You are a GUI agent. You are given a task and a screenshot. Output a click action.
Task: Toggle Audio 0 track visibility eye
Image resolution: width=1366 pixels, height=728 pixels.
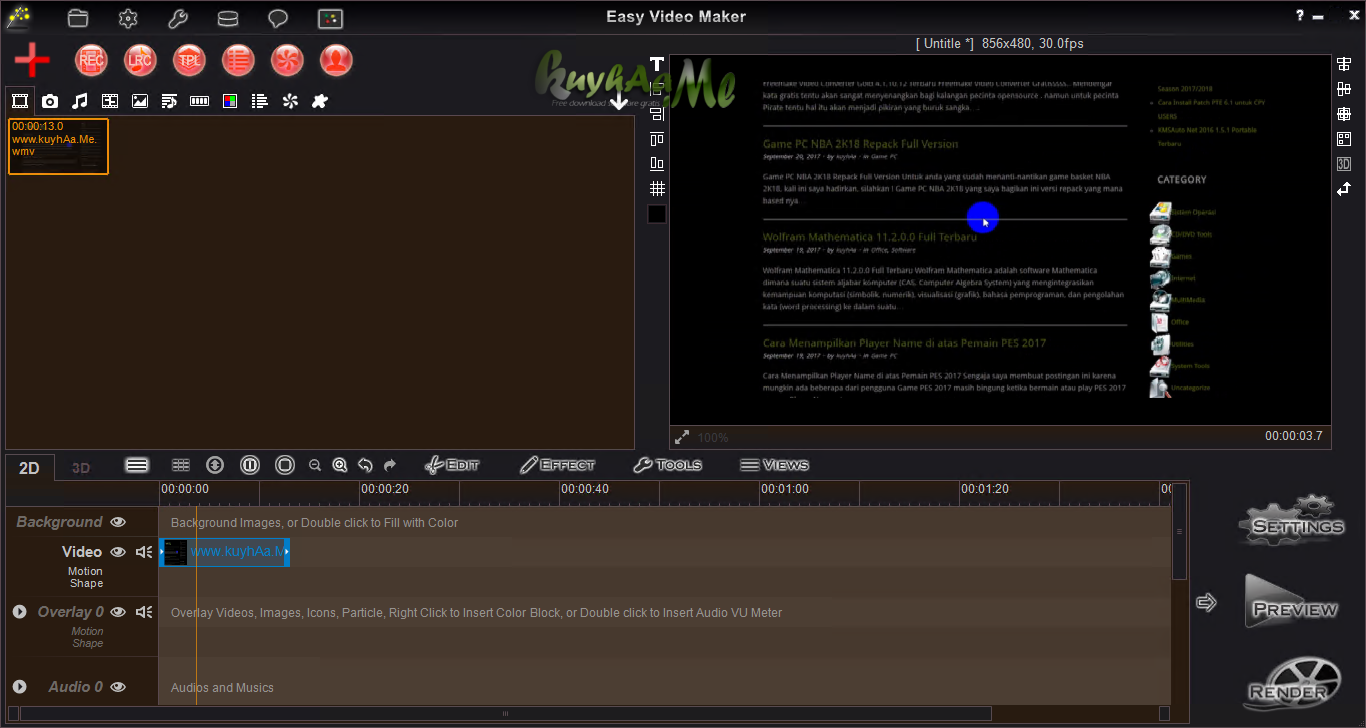(118, 687)
